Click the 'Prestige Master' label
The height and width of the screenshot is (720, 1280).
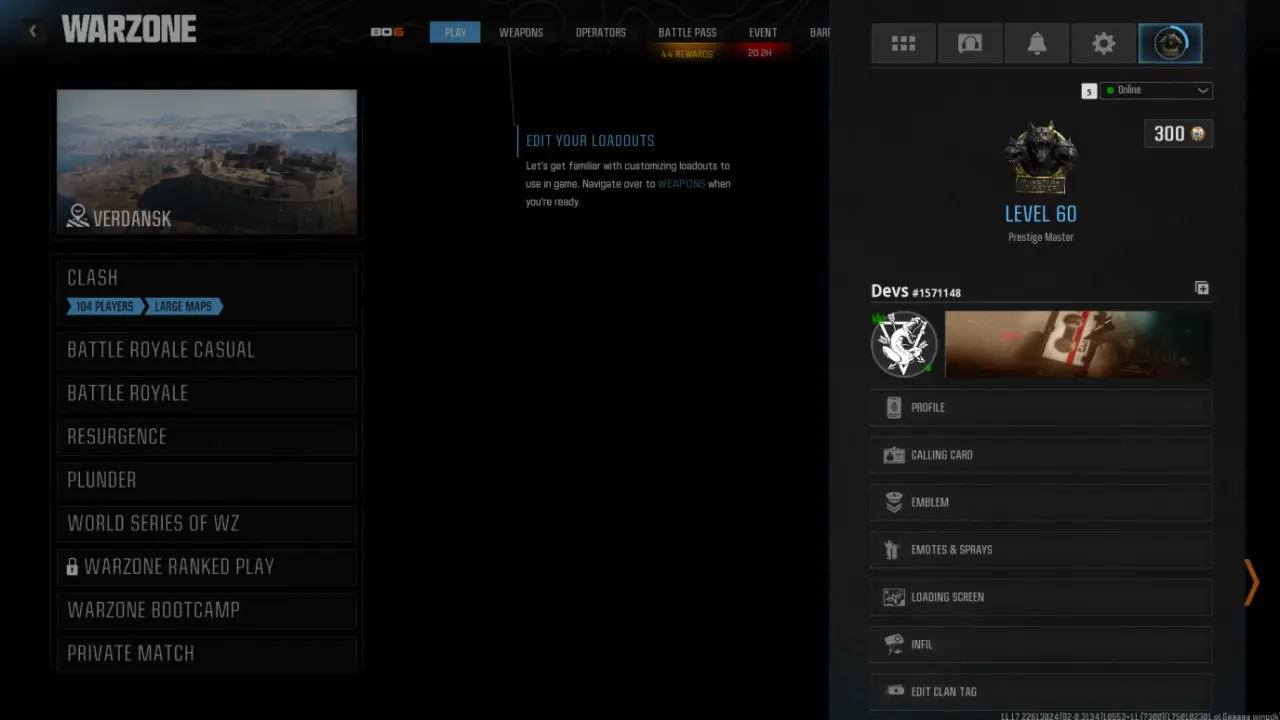pyautogui.click(x=1041, y=238)
